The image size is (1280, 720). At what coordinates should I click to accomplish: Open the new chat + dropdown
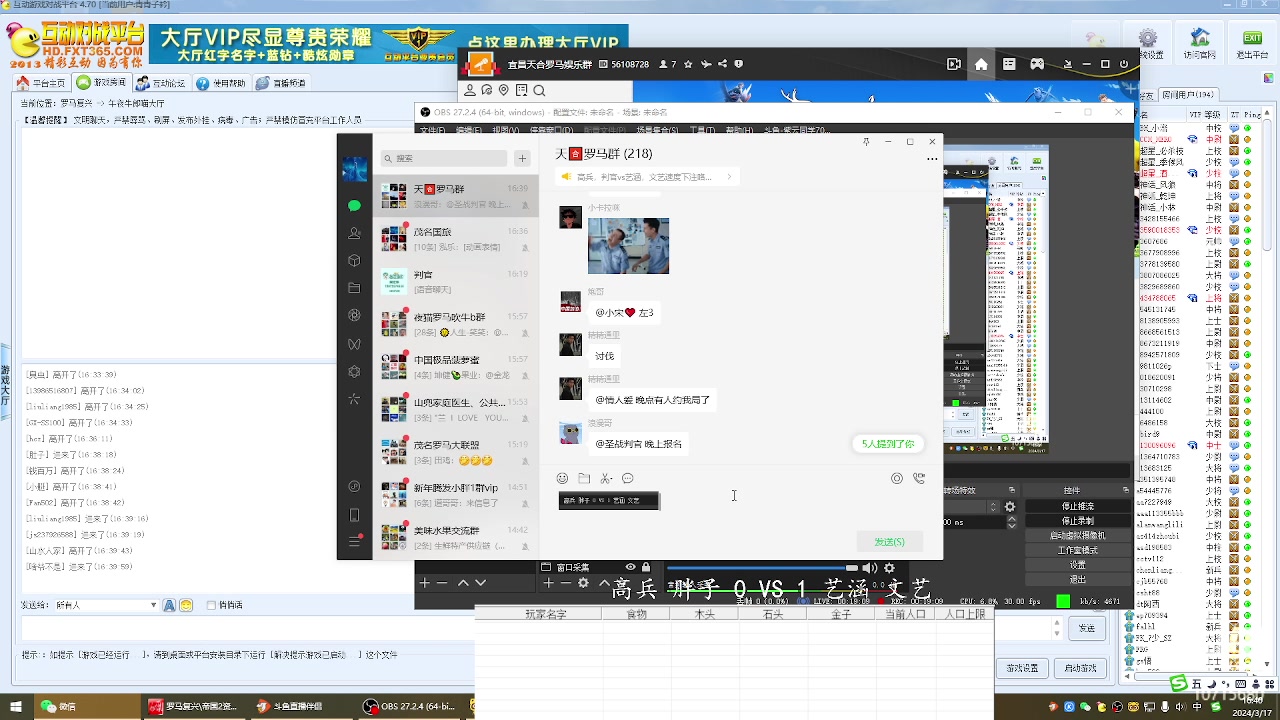point(522,158)
